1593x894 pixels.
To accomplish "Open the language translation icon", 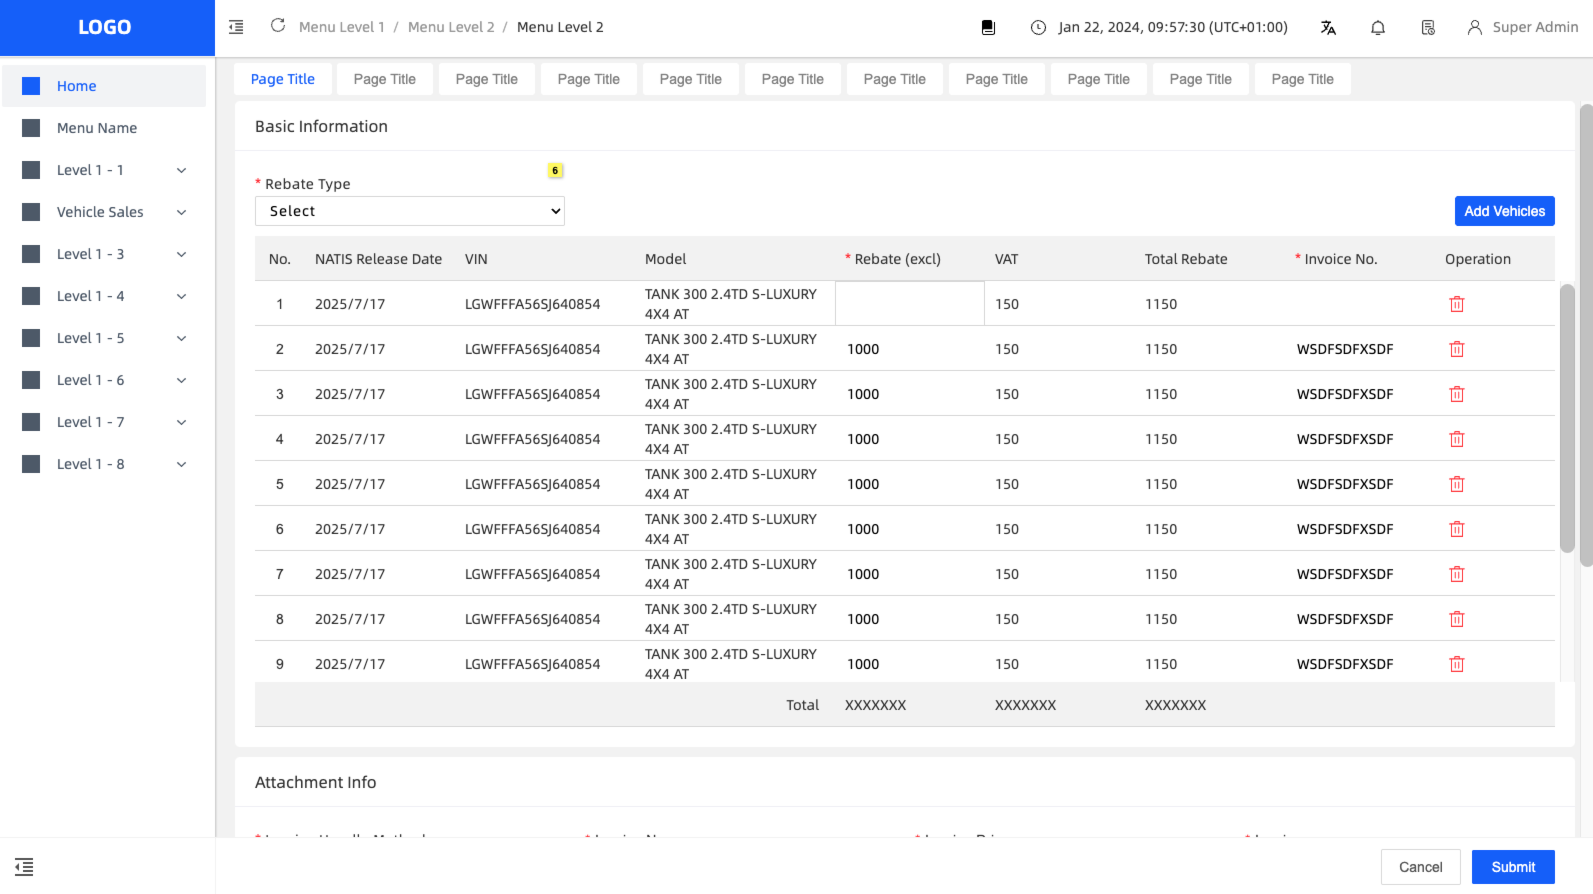I will coord(1328,28).
